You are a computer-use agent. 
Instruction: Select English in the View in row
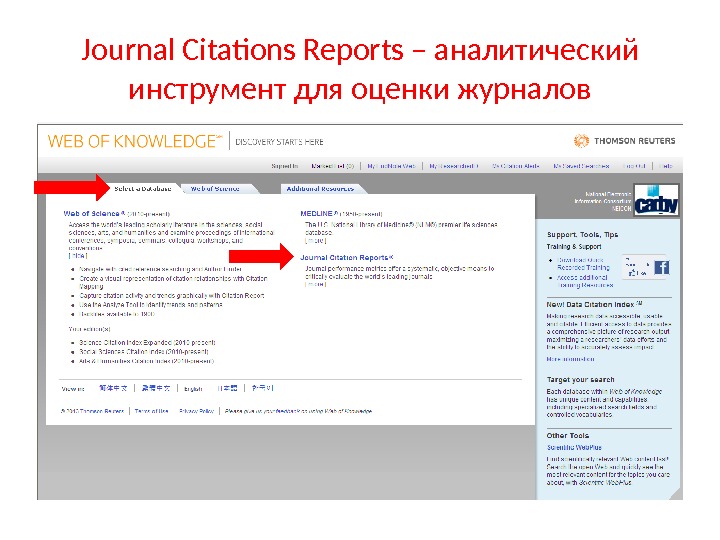point(193,389)
